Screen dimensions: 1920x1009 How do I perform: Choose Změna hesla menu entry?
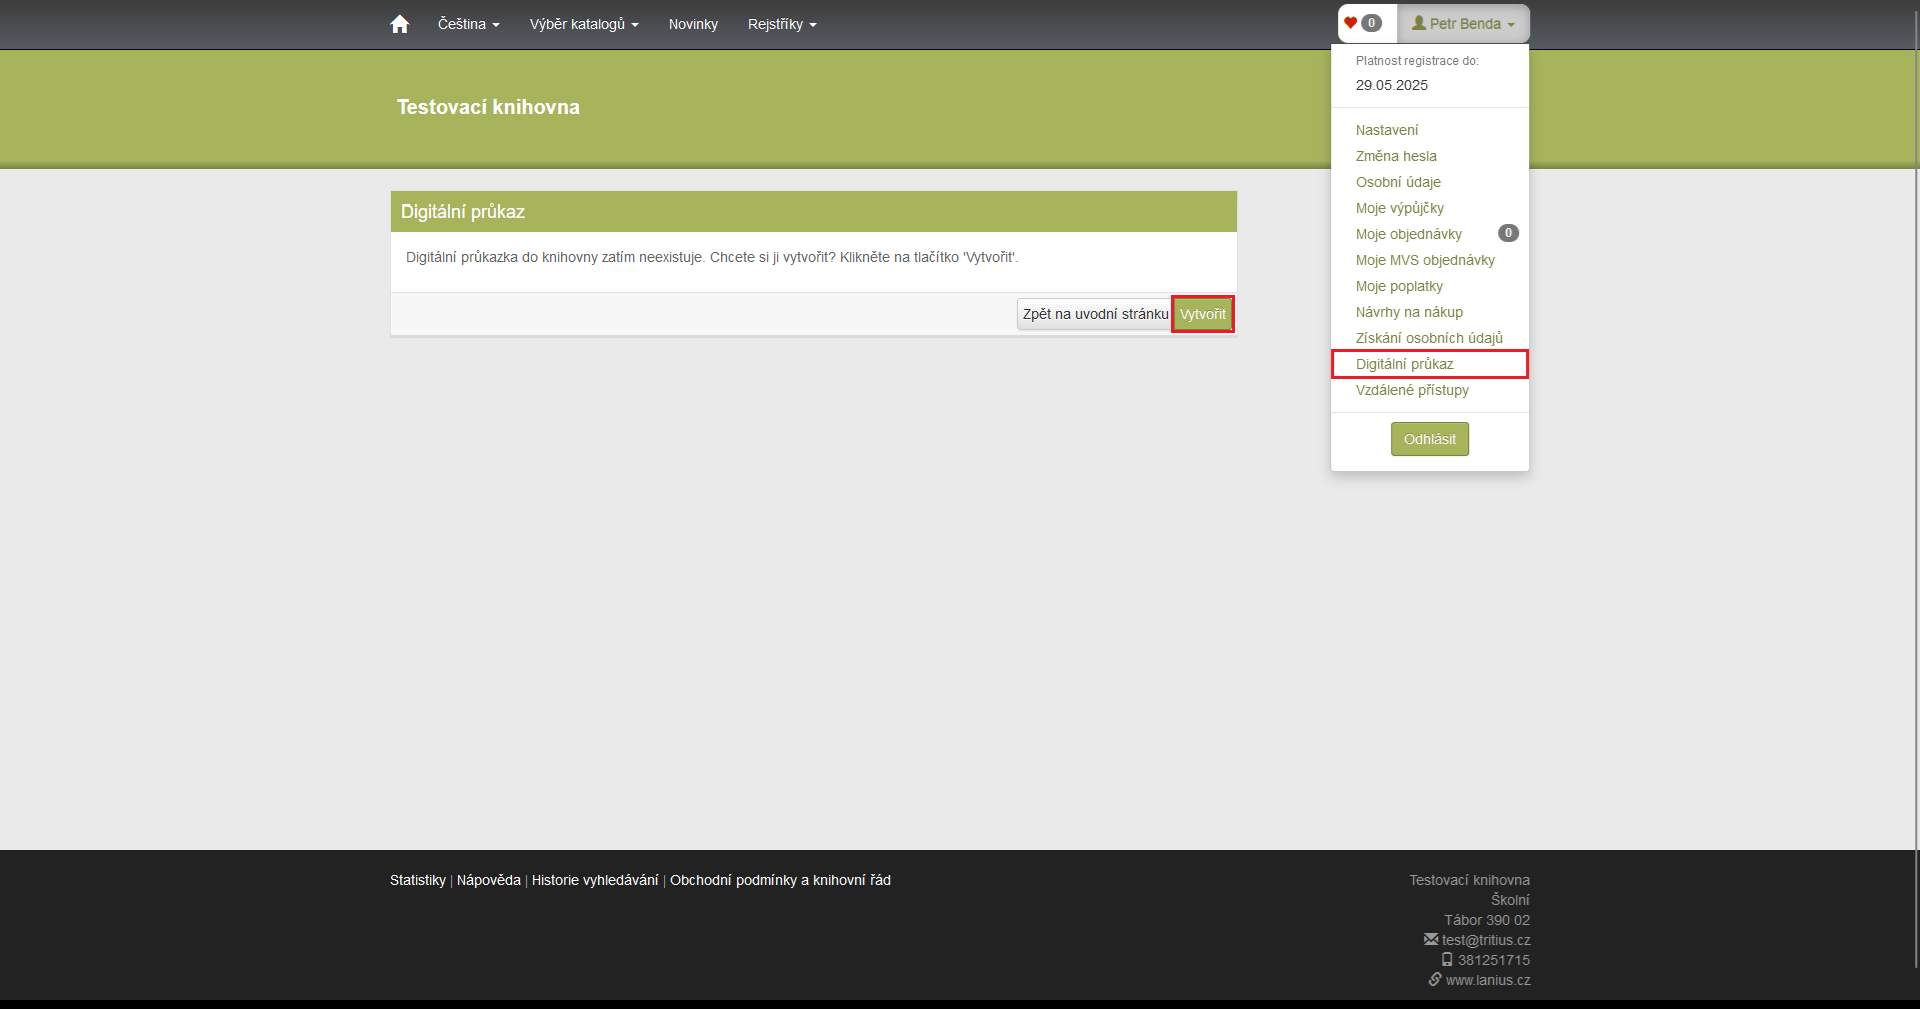pyautogui.click(x=1396, y=156)
